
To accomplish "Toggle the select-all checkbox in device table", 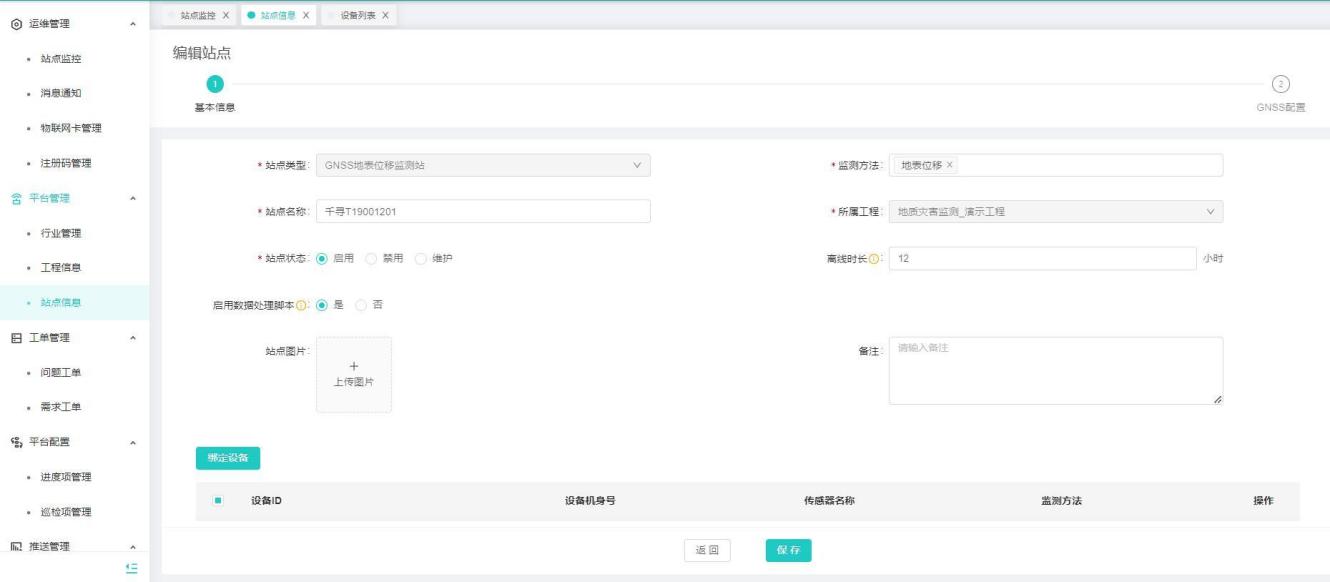I will 218,501.
